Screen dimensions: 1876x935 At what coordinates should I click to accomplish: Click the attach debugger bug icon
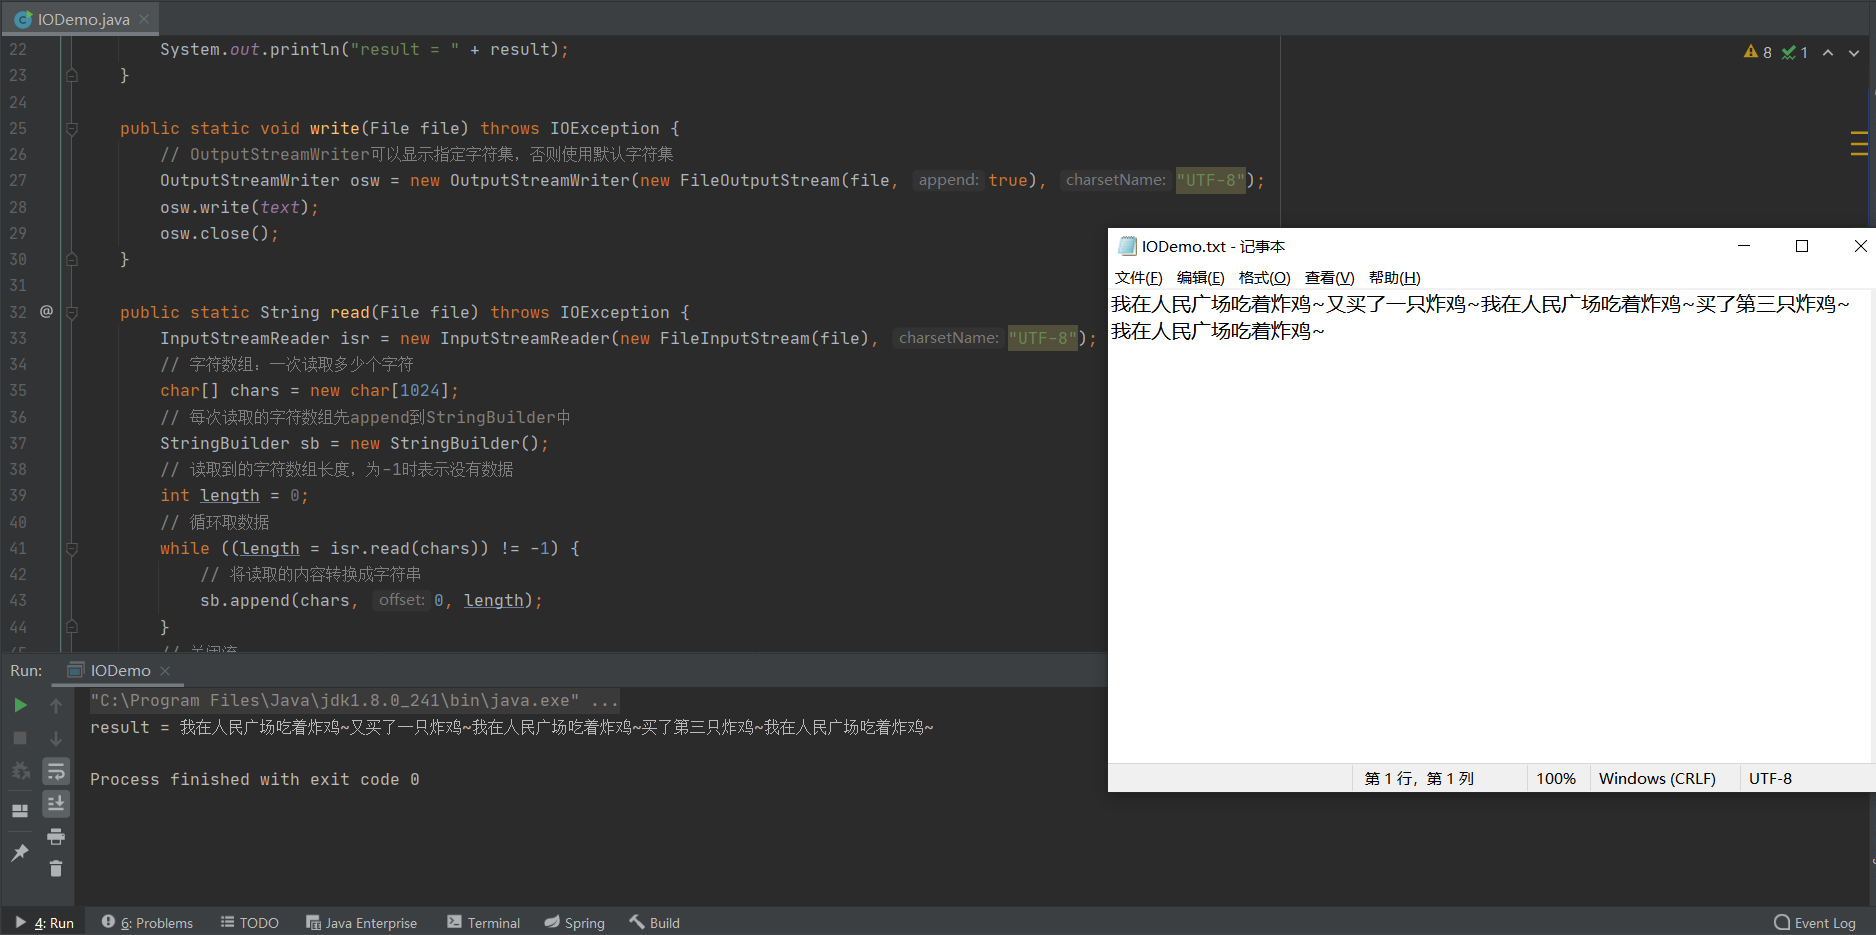(x=20, y=771)
